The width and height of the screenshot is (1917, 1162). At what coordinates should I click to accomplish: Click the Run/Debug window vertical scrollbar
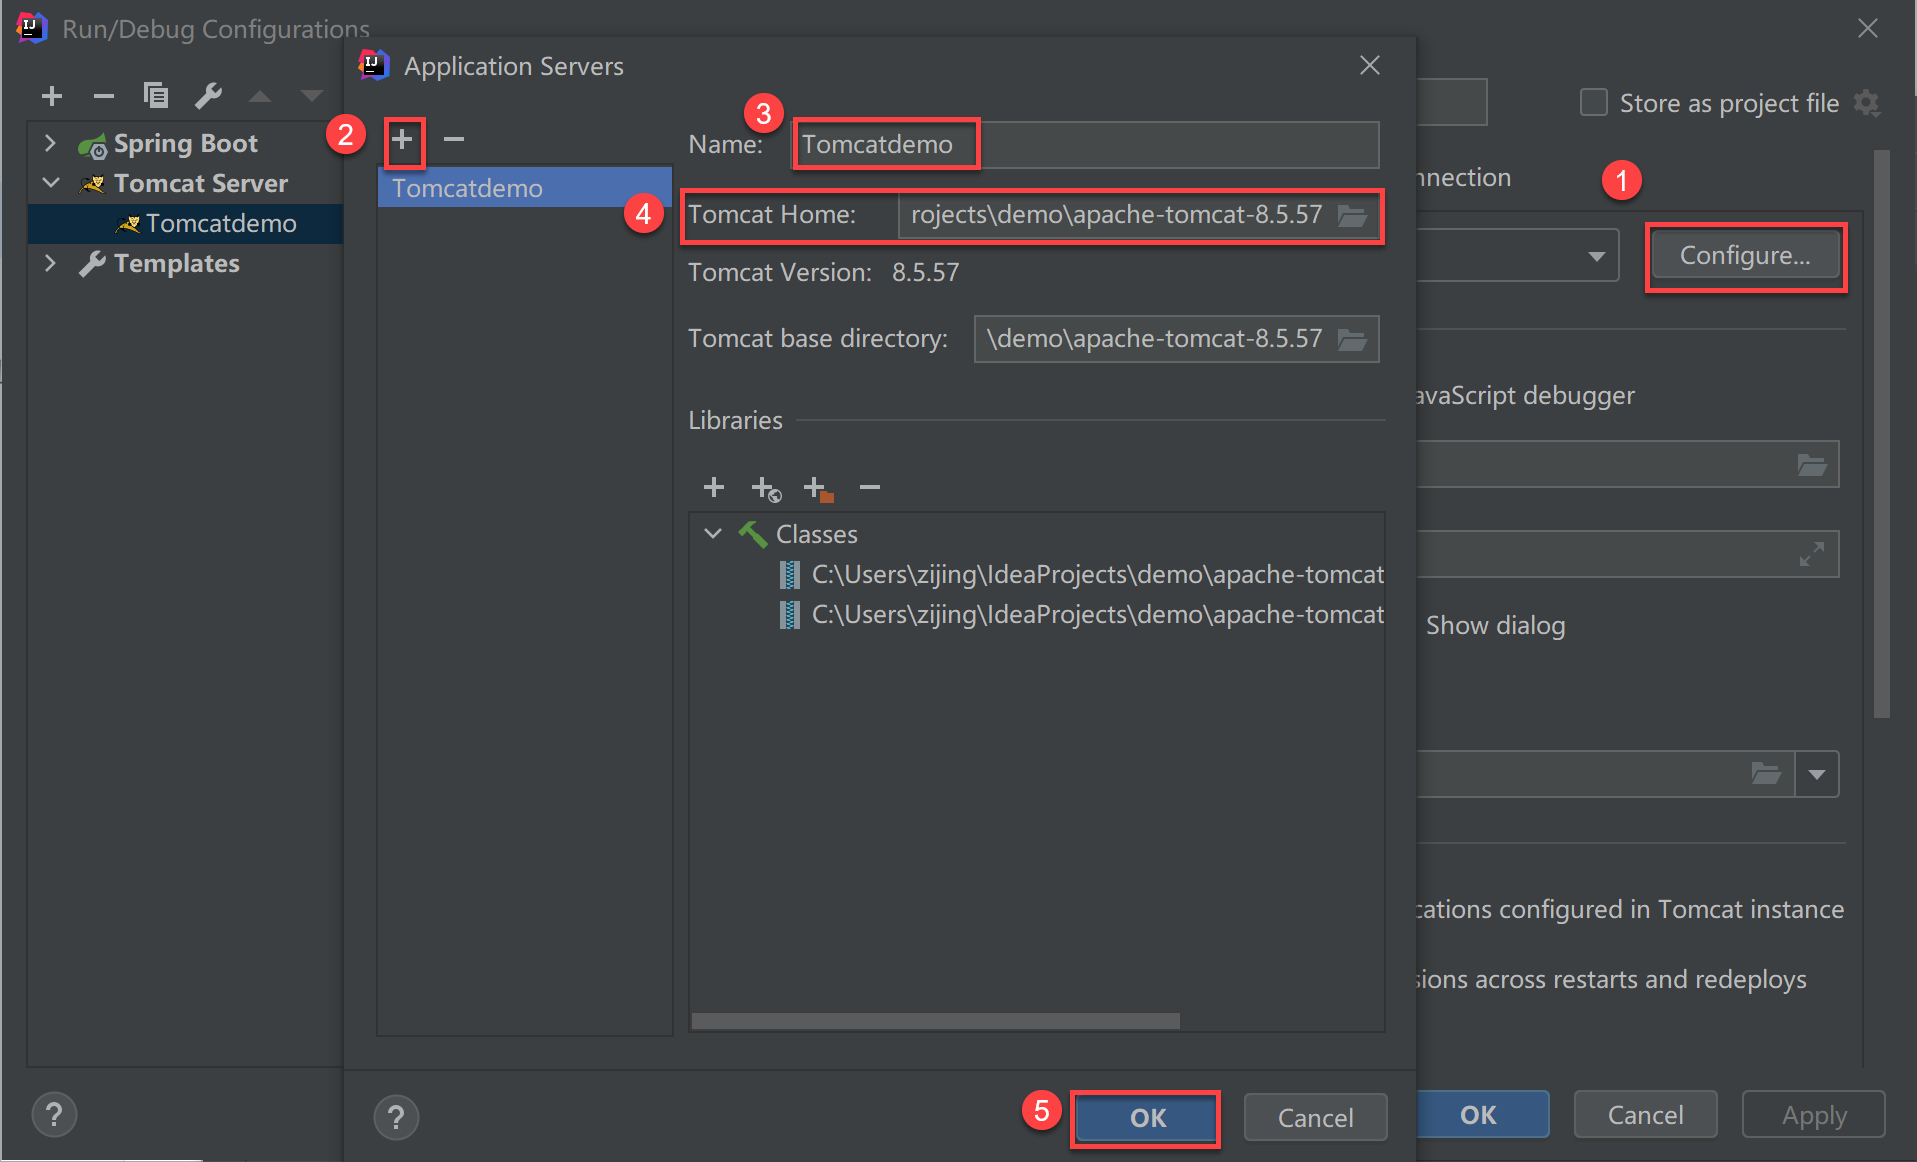[x=1881, y=434]
